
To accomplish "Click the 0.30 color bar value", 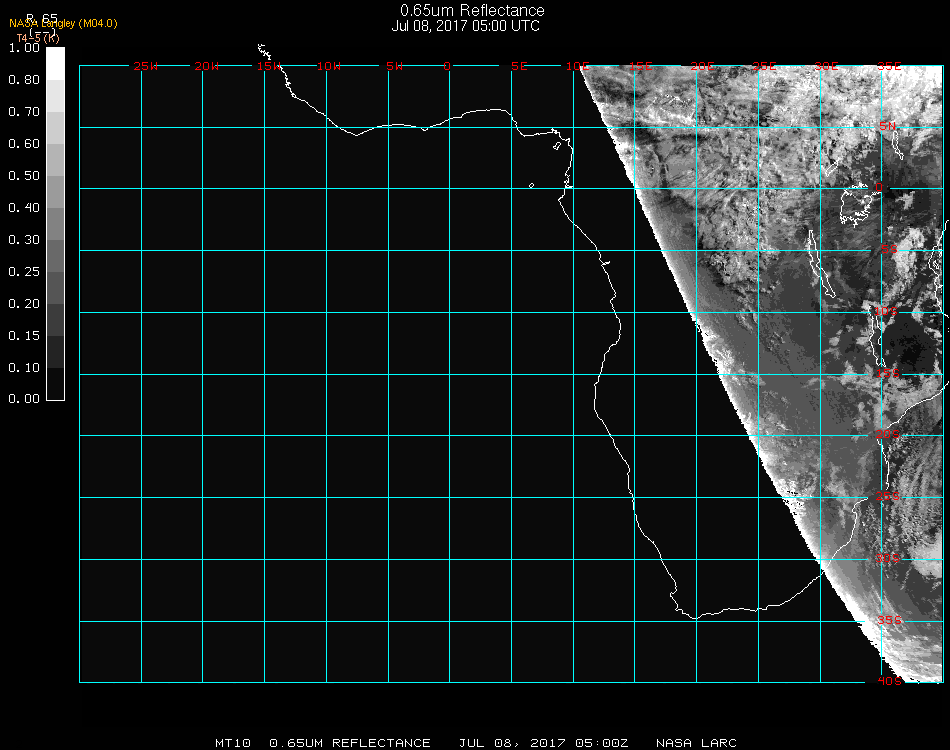I will point(24,240).
